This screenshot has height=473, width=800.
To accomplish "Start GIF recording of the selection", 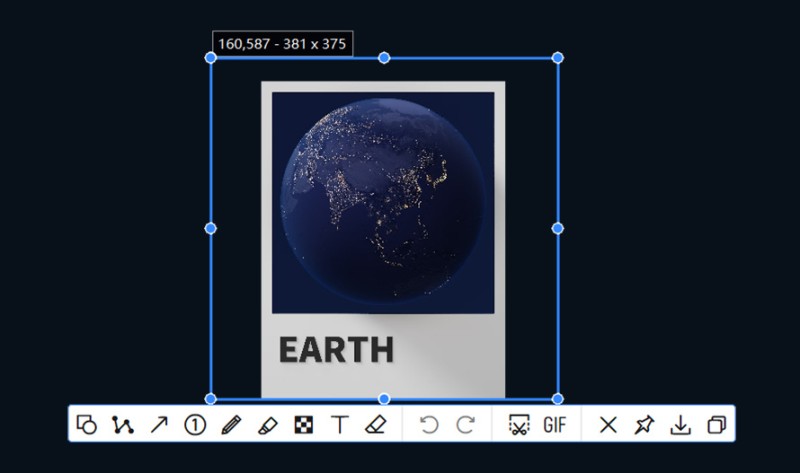I will (554, 424).
